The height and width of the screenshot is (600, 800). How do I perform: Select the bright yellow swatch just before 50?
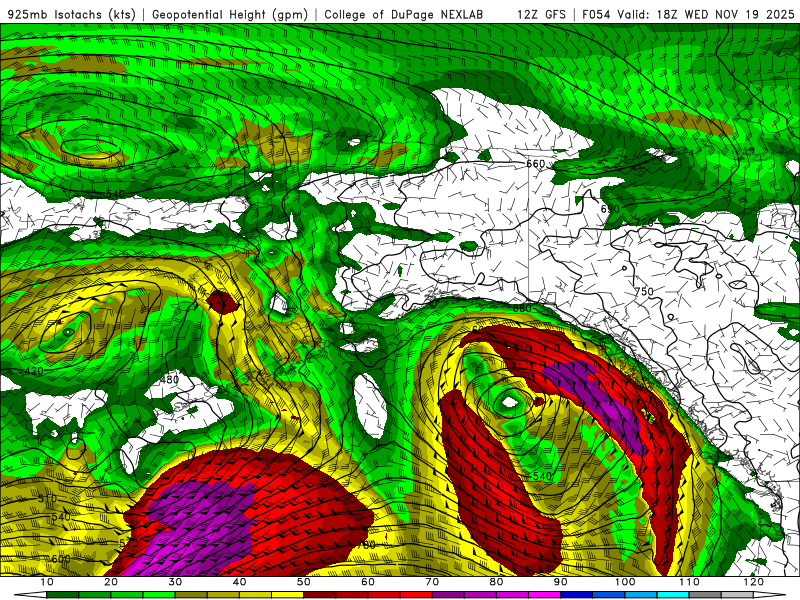(287, 595)
